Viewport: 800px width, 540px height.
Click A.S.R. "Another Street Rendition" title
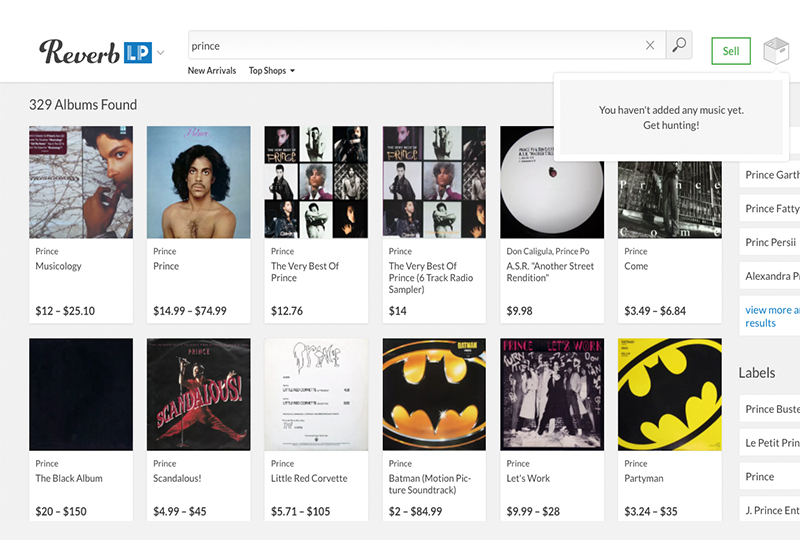pyautogui.click(x=550, y=272)
